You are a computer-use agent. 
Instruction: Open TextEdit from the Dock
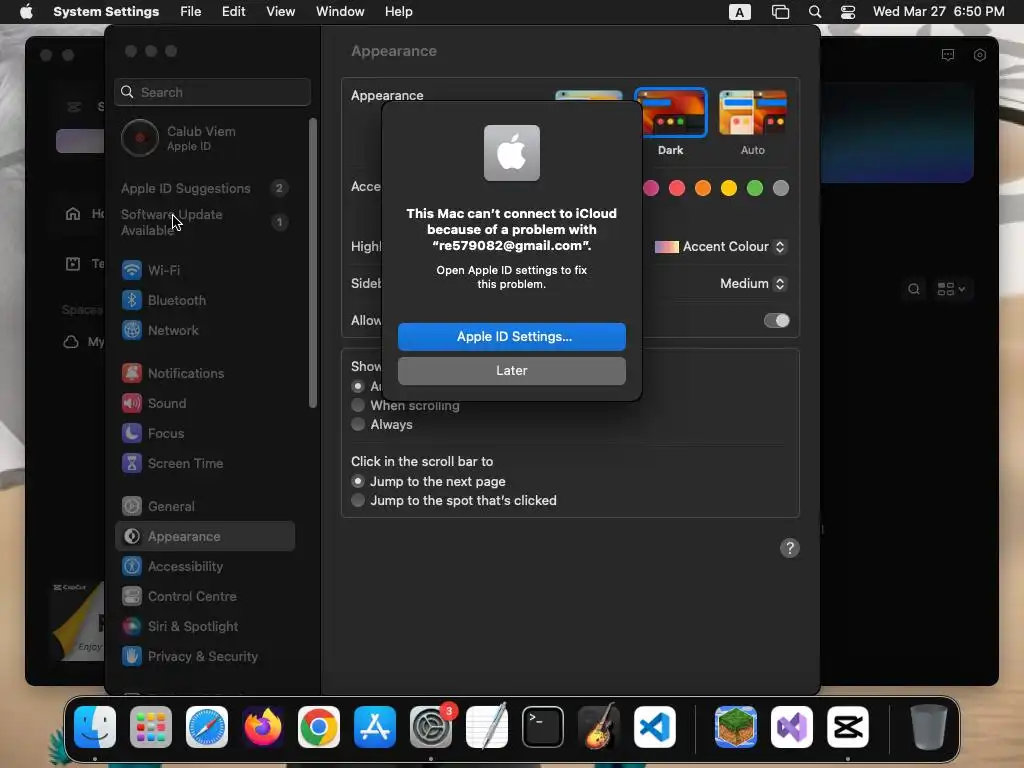(x=487, y=727)
